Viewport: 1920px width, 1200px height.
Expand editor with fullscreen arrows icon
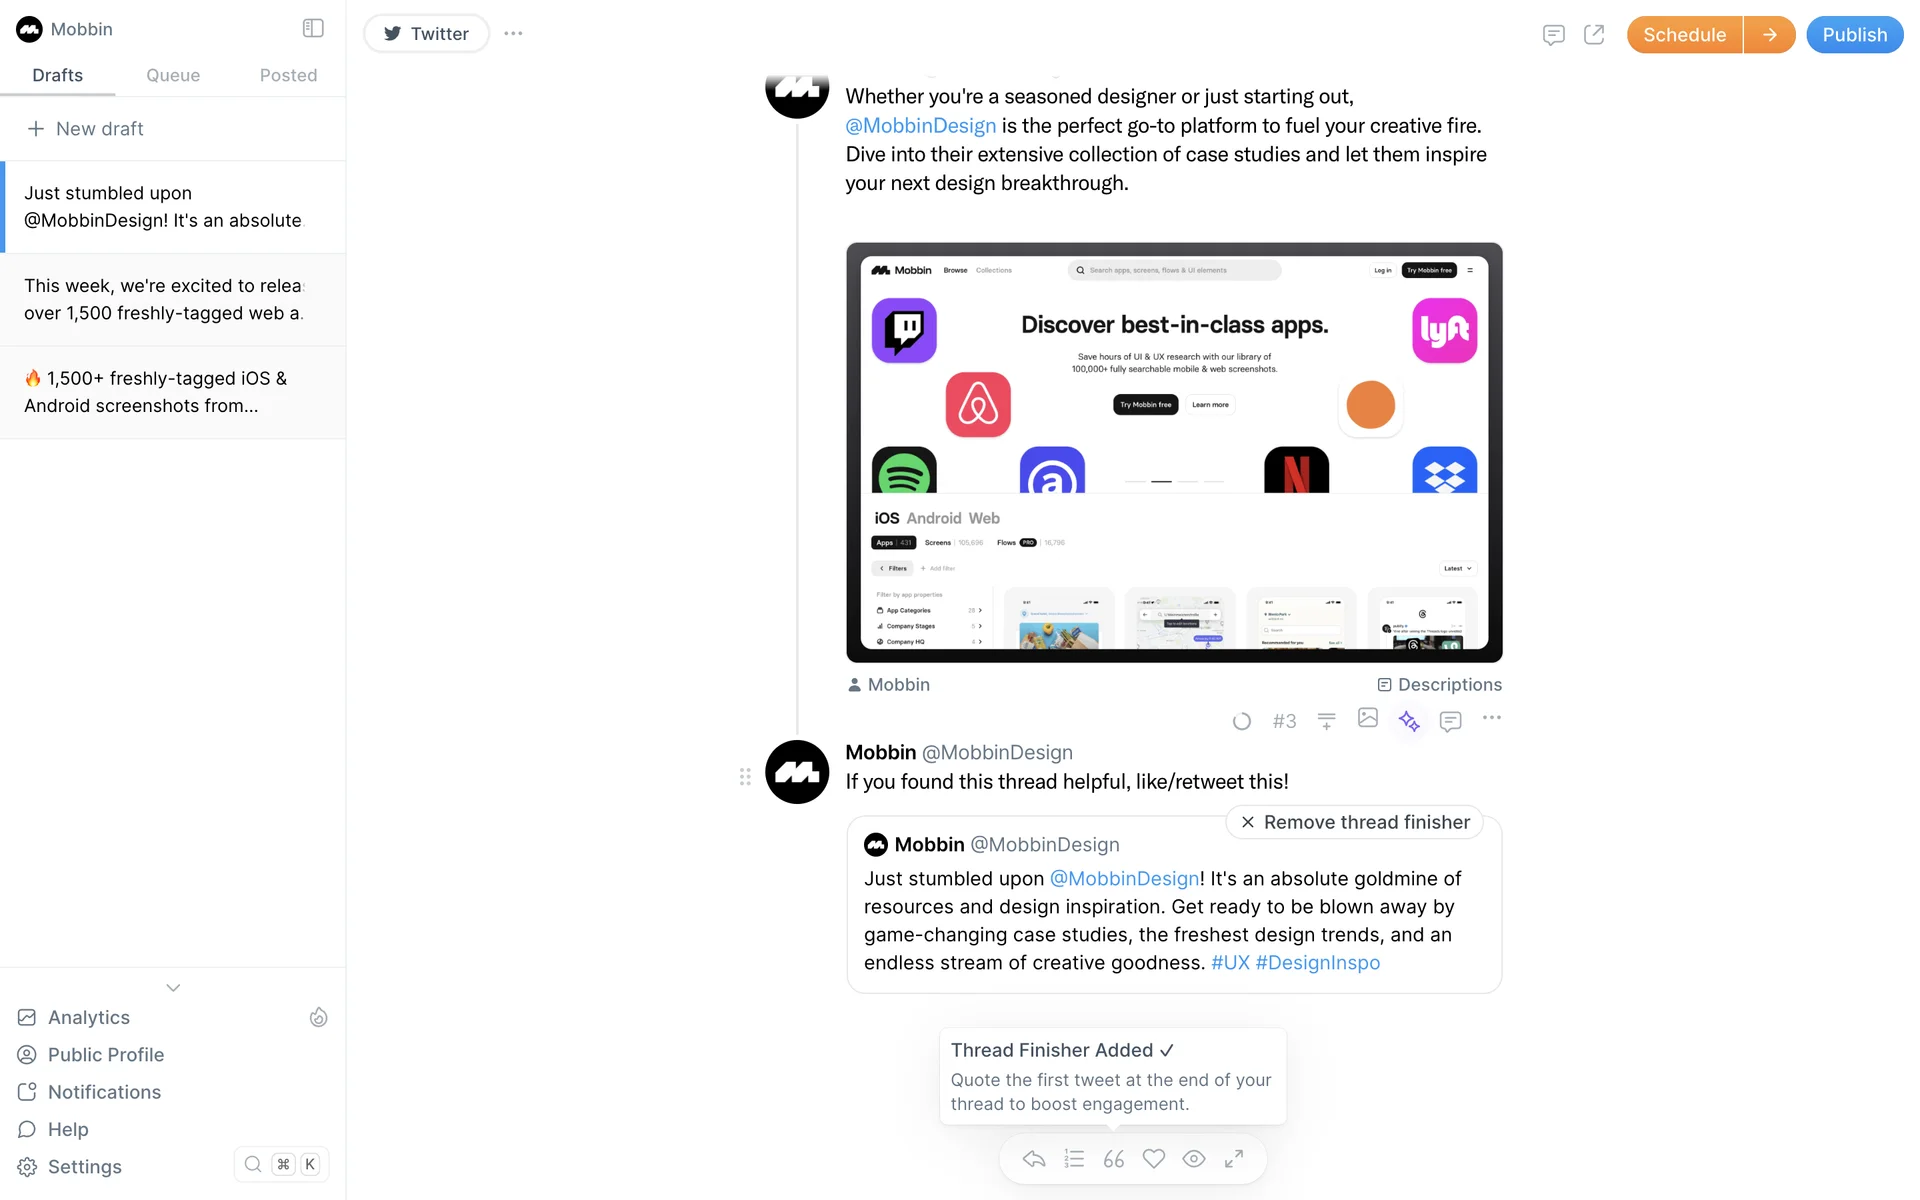tap(1234, 1159)
